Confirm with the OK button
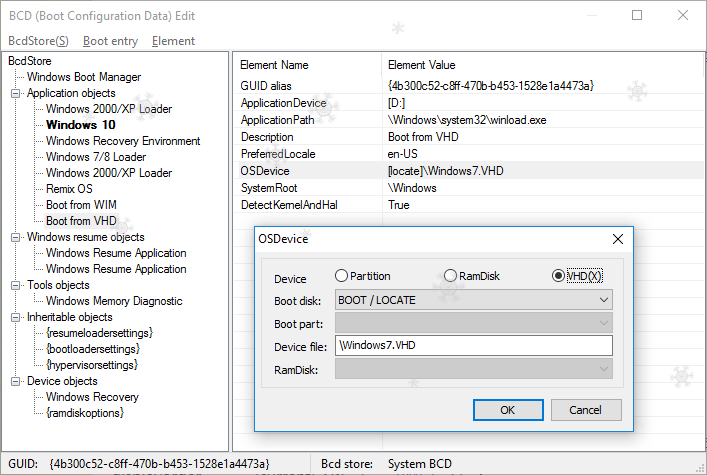Viewport: 707px width, 475px height. 508,410
